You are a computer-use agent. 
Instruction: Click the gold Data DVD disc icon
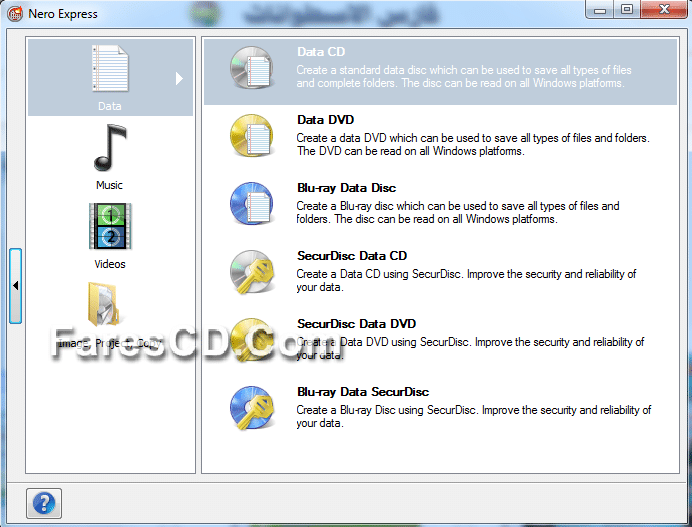pos(252,136)
